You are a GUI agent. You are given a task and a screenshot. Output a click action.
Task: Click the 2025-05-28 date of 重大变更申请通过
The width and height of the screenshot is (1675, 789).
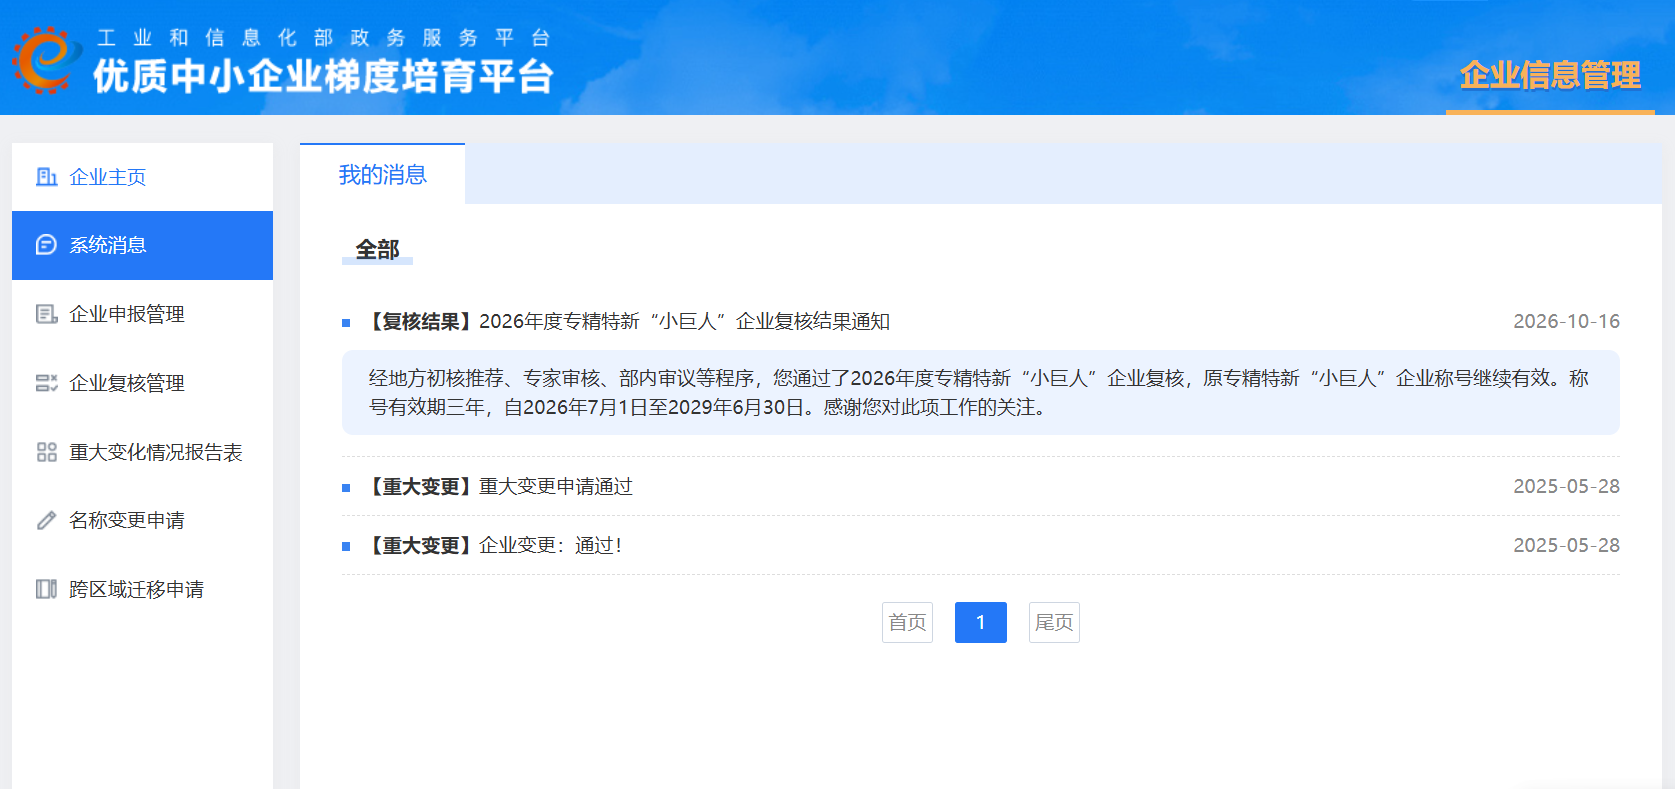click(x=1566, y=486)
